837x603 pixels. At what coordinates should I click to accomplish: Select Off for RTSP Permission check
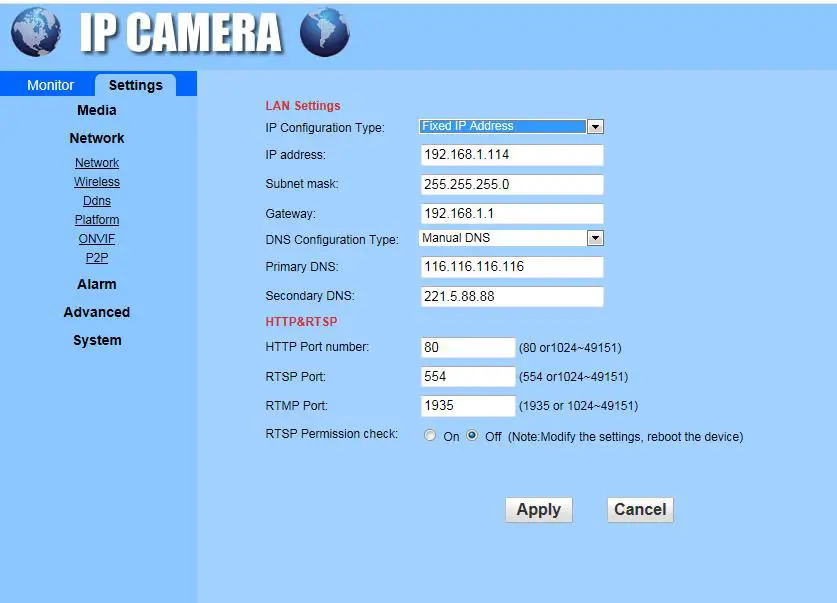[471, 435]
